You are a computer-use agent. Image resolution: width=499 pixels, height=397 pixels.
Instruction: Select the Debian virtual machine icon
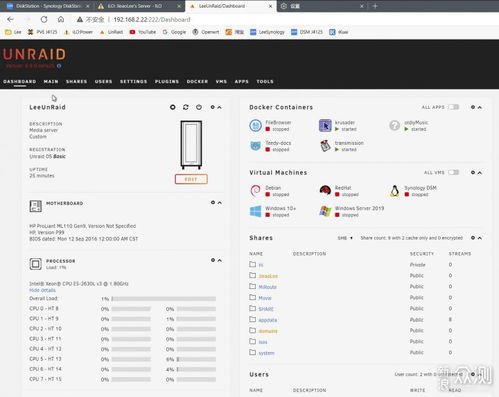point(256,191)
